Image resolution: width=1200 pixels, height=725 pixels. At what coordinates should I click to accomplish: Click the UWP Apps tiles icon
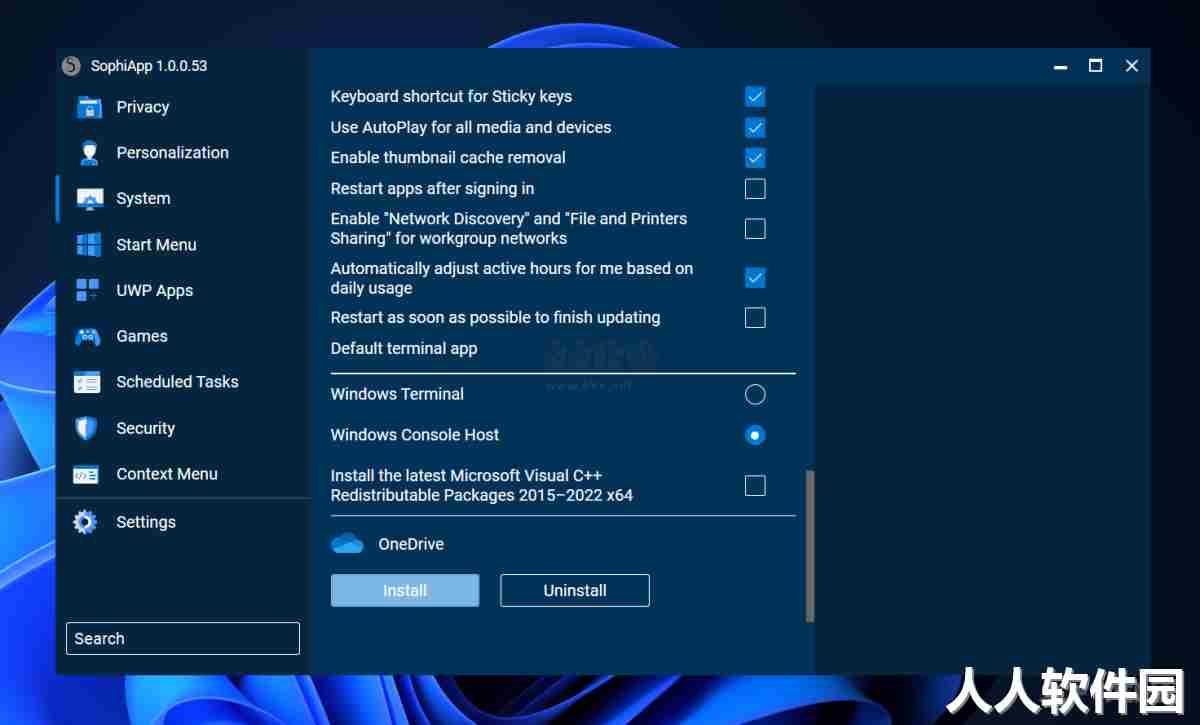pyautogui.click(x=89, y=291)
